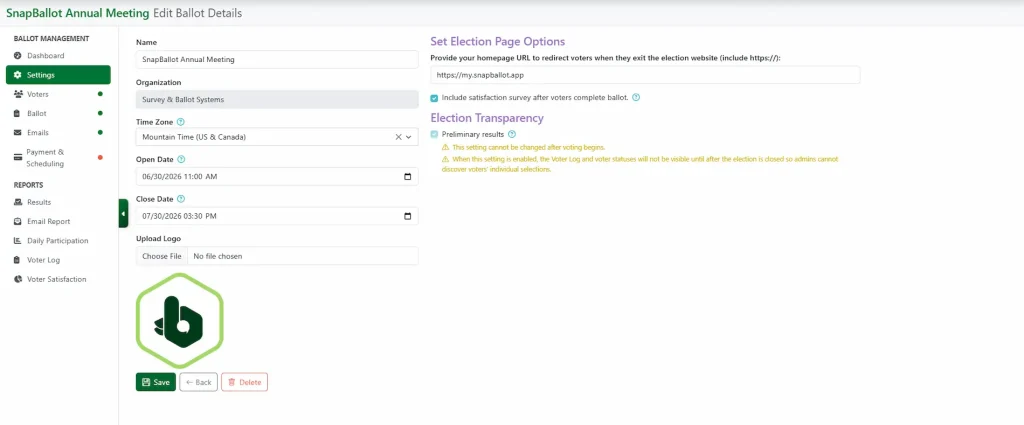
Task: Open Preliminary results help icon
Action: pyautogui.click(x=512, y=134)
